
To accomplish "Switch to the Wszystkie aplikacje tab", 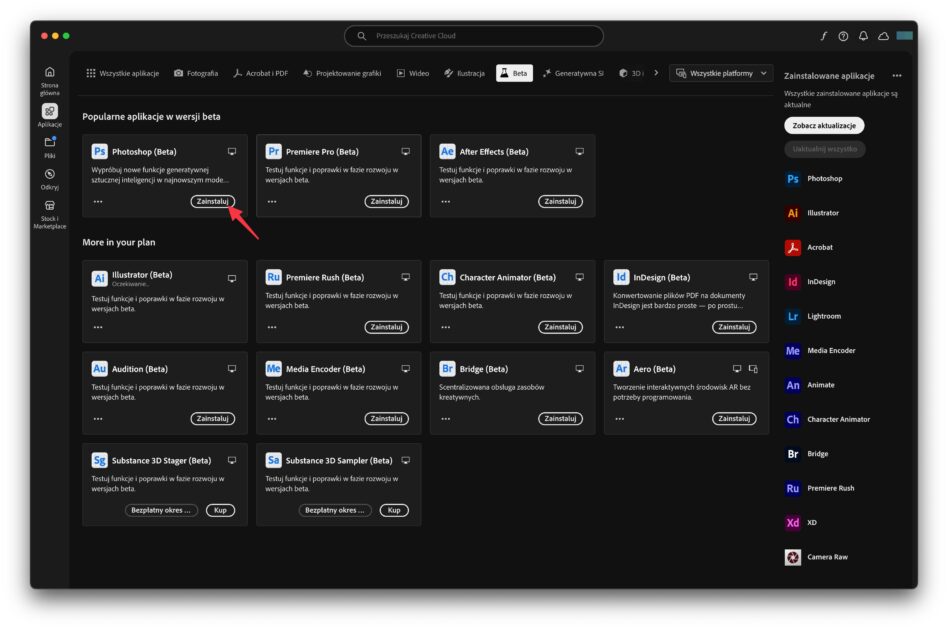I will click(123, 73).
